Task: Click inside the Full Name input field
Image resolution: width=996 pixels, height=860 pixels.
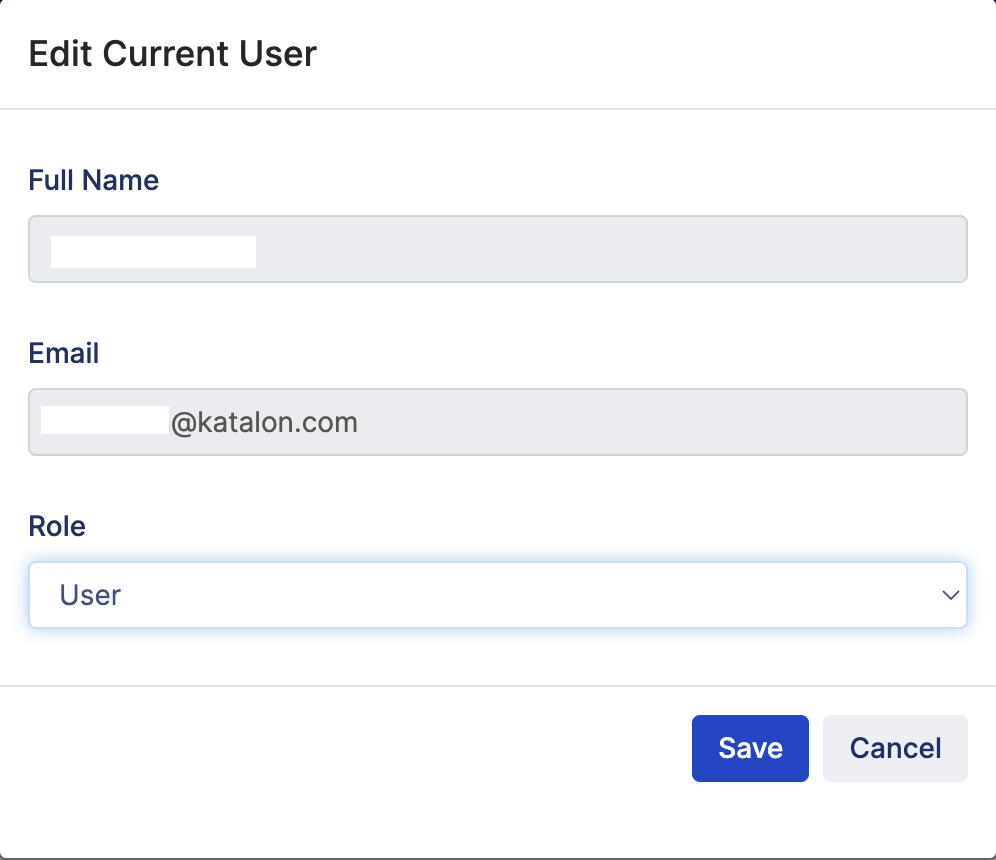Action: [x=498, y=249]
